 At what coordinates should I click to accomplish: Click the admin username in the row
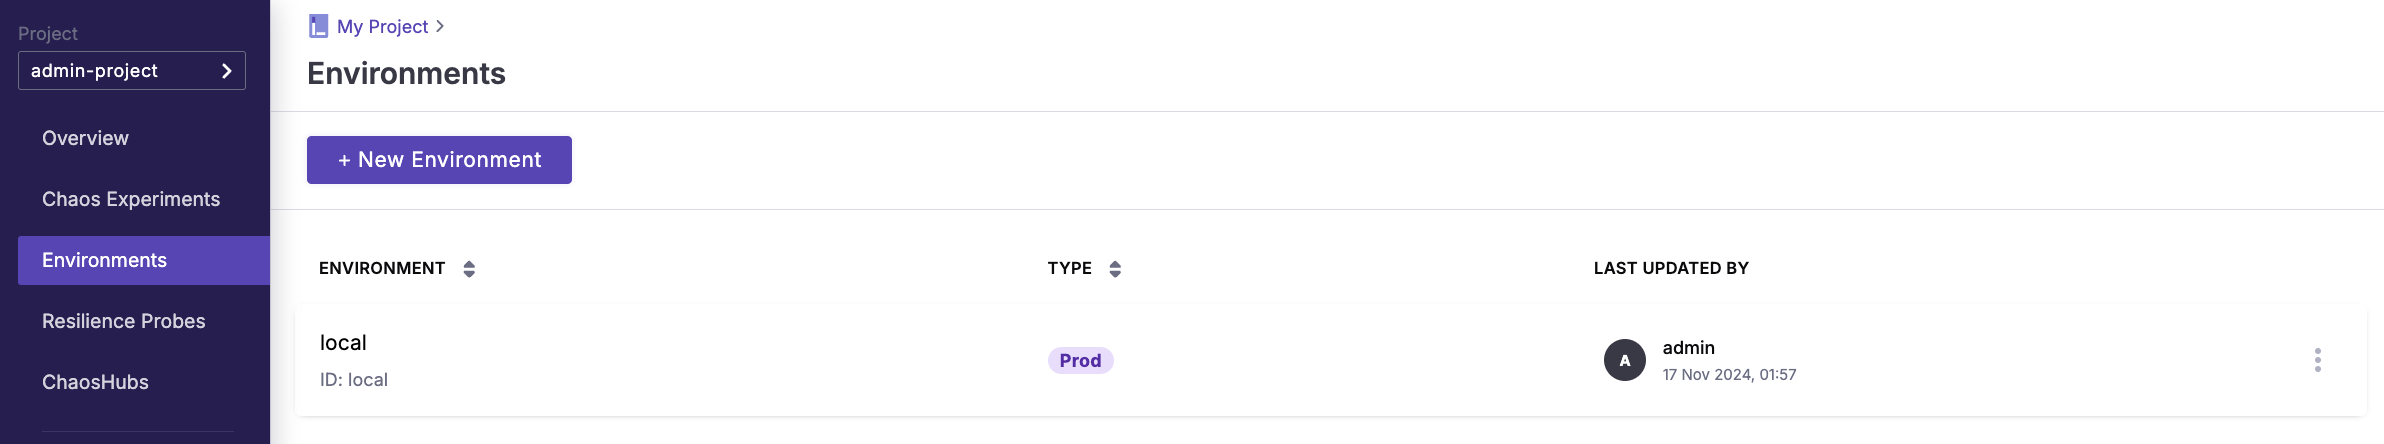click(1688, 348)
